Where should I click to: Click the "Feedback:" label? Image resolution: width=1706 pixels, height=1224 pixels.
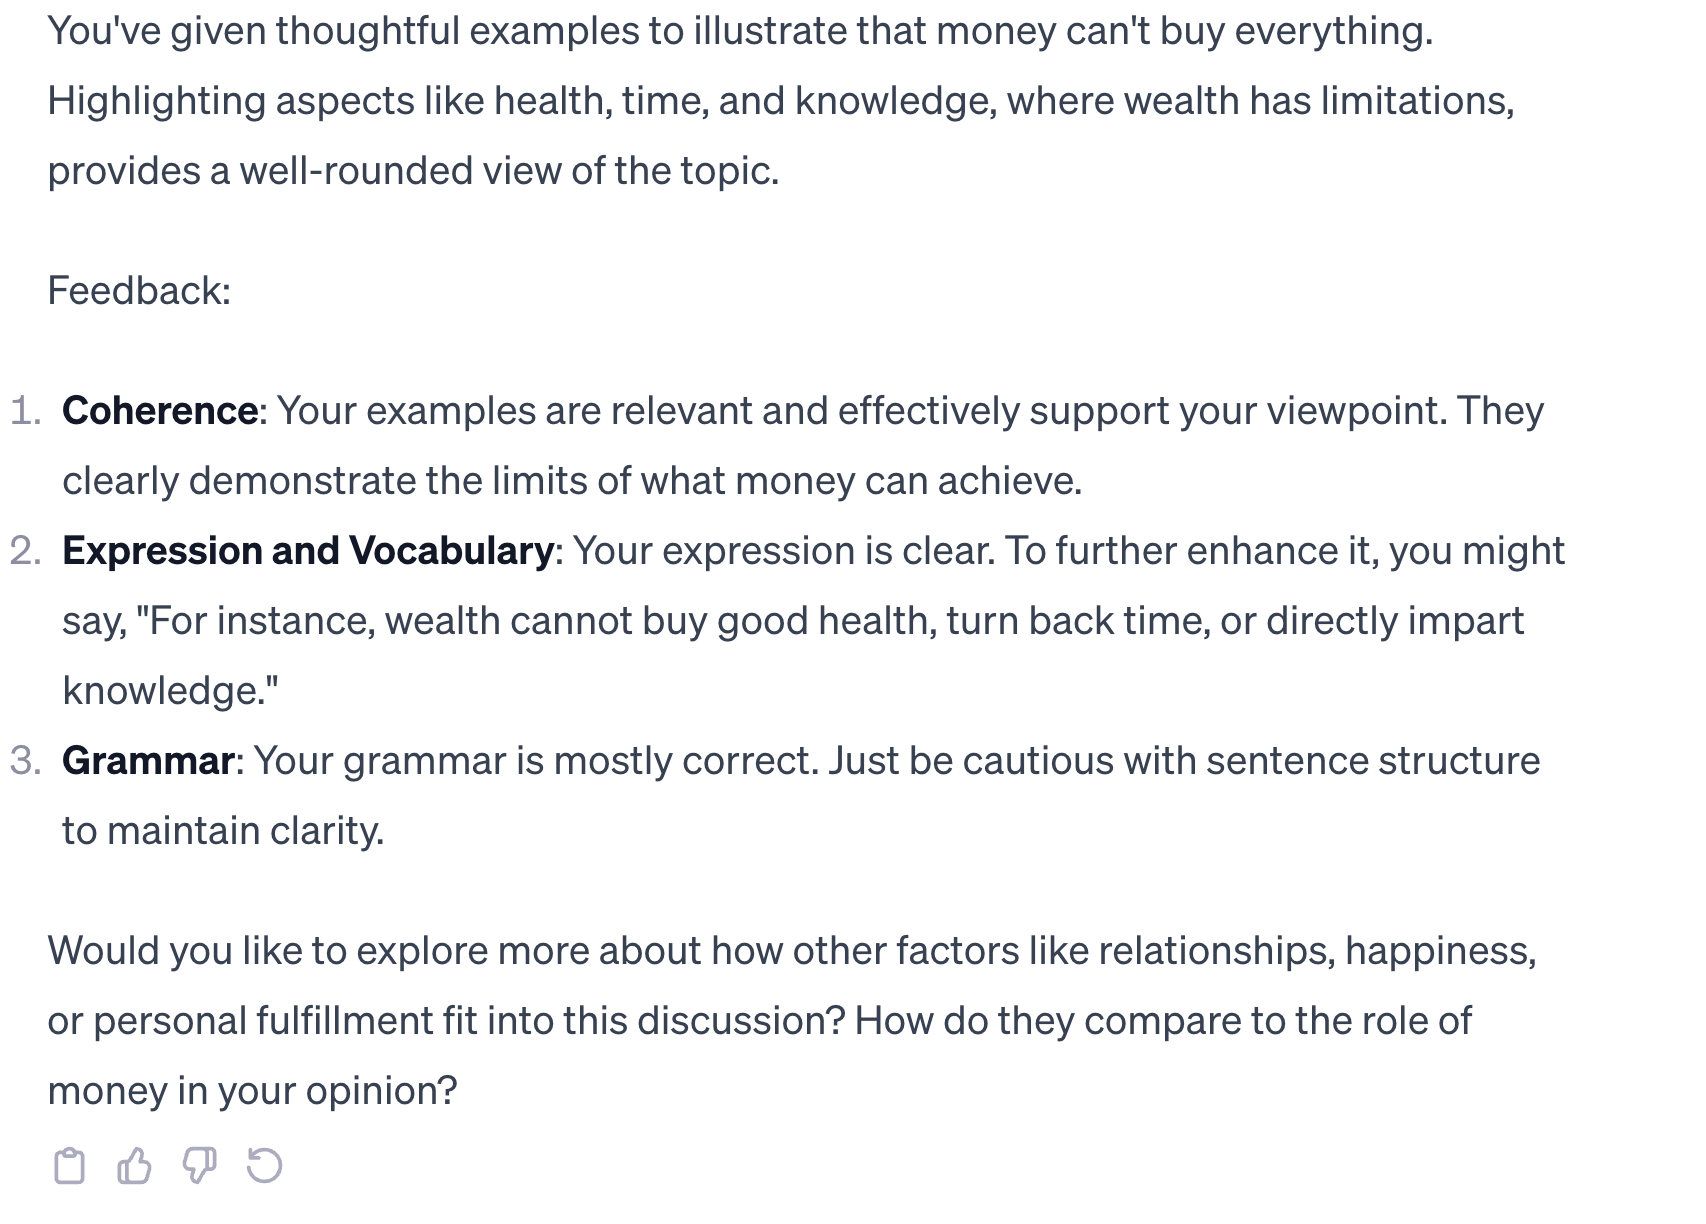(139, 291)
